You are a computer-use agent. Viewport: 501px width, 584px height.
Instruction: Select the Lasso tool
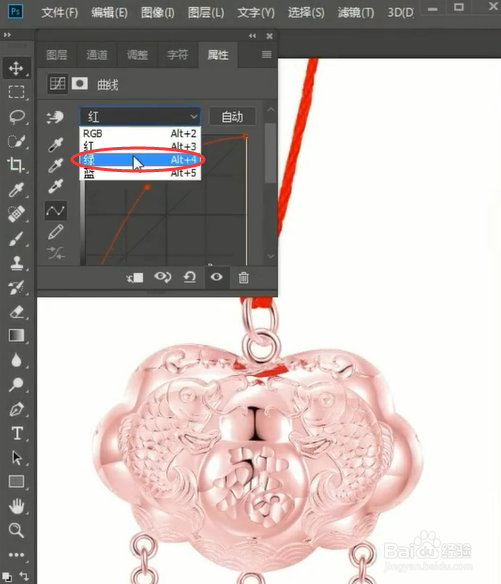click(x=16, y=117)
